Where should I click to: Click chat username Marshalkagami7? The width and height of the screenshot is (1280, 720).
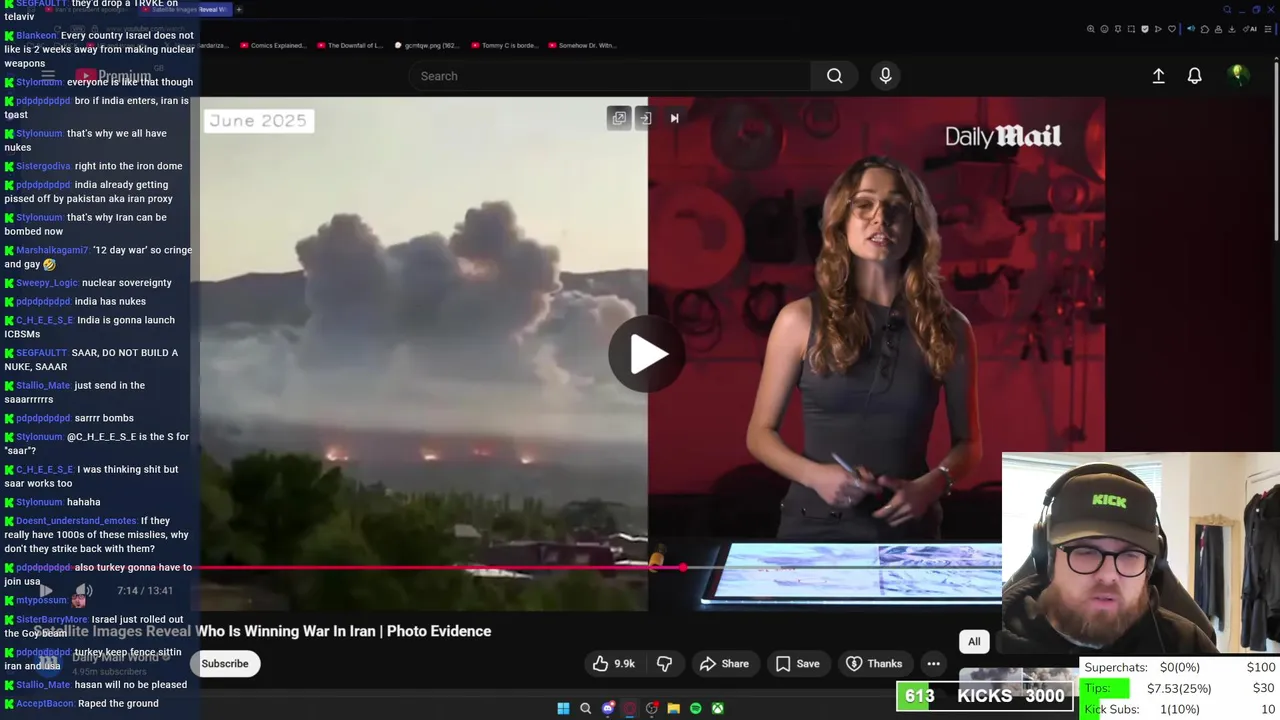click(x=52, y=250)
